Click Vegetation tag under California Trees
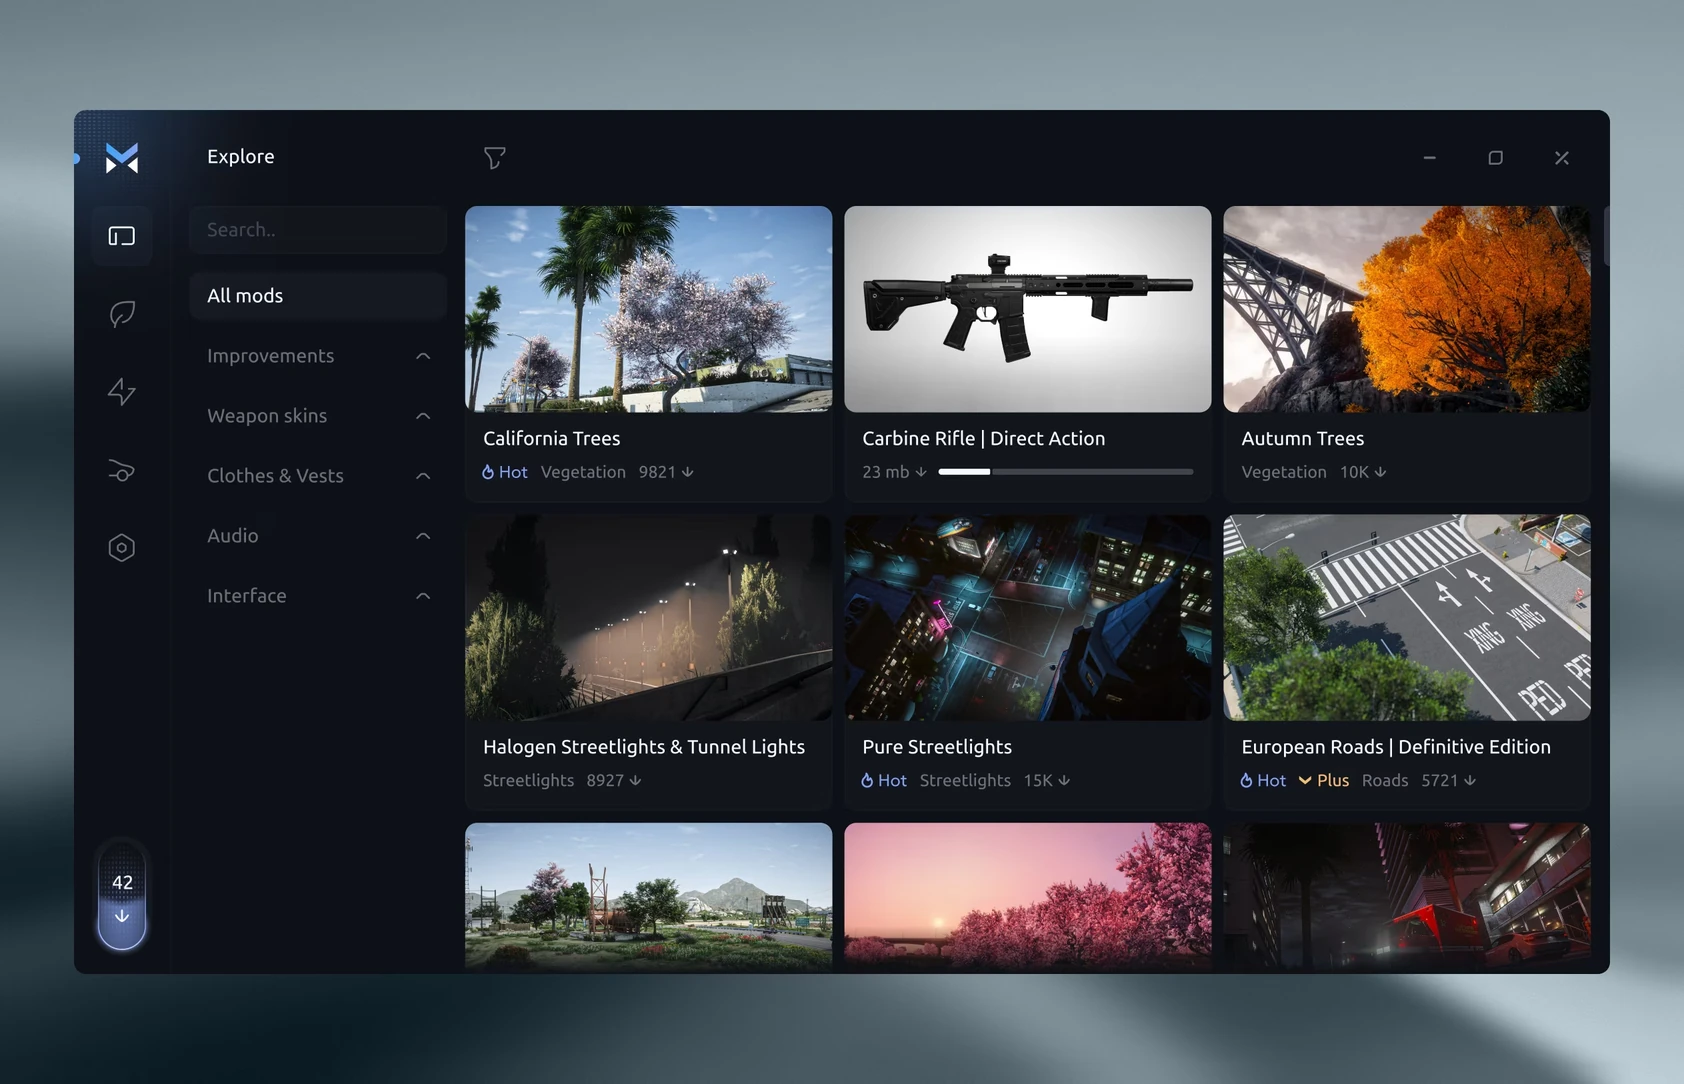Viewport: 1684px width, 1084px height. click(583, 472)
